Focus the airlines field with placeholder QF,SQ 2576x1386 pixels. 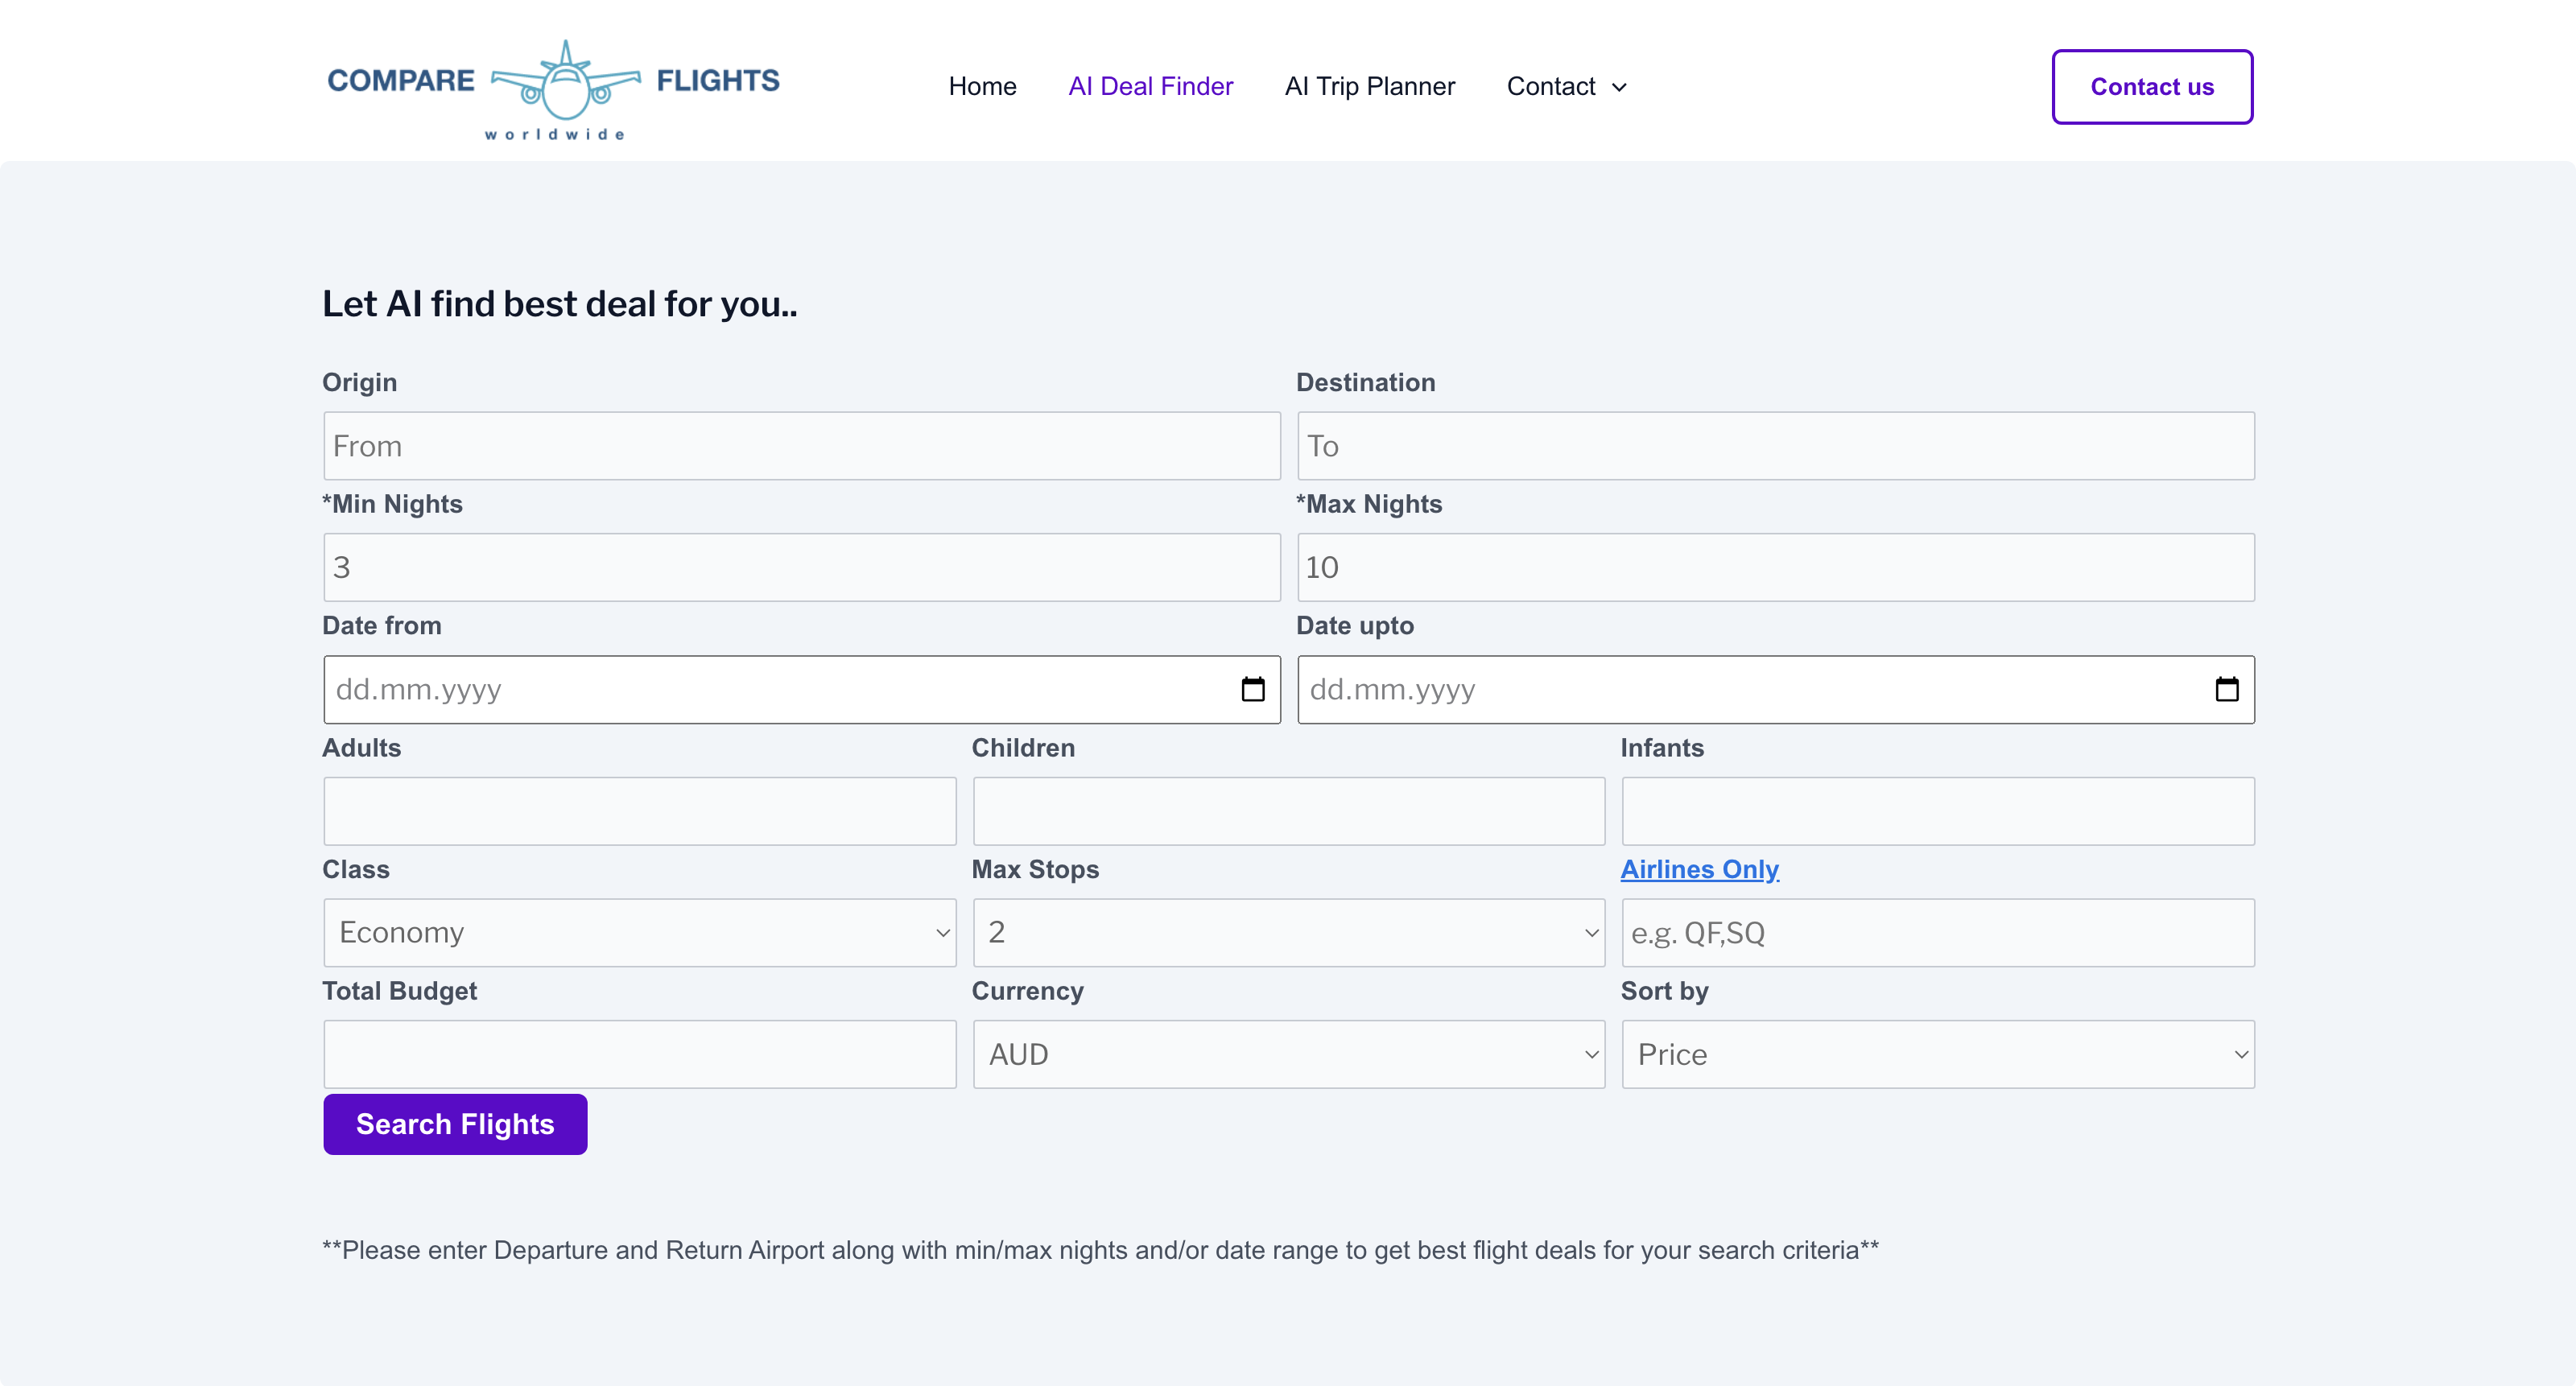pyautogui.click(x=1937, y=932)
